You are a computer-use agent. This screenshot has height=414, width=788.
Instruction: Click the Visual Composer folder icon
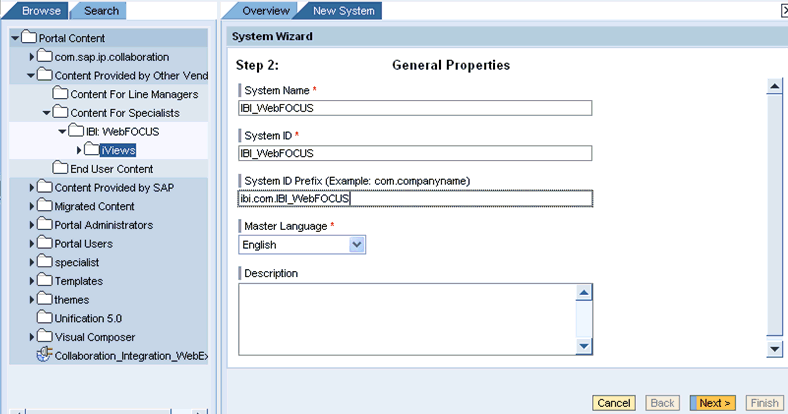coord(44,337)
